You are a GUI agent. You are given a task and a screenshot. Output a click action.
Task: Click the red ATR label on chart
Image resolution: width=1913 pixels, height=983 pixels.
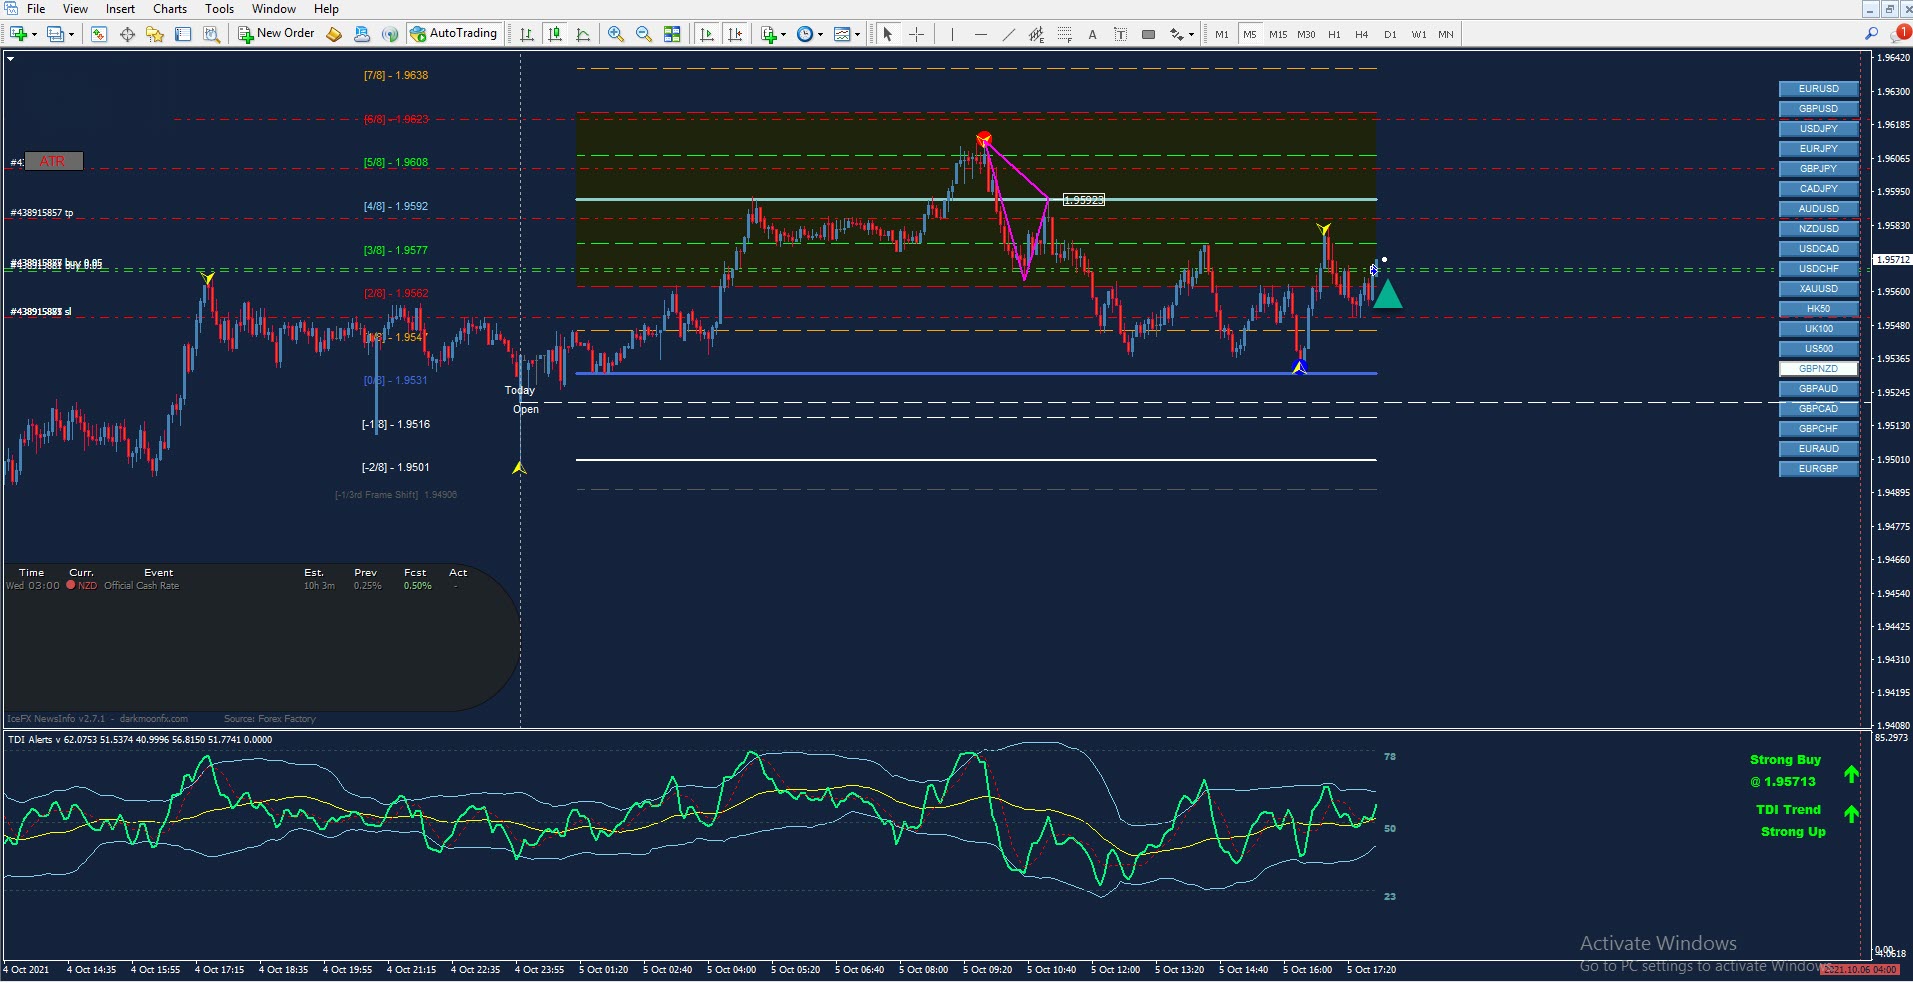[53, 161]
